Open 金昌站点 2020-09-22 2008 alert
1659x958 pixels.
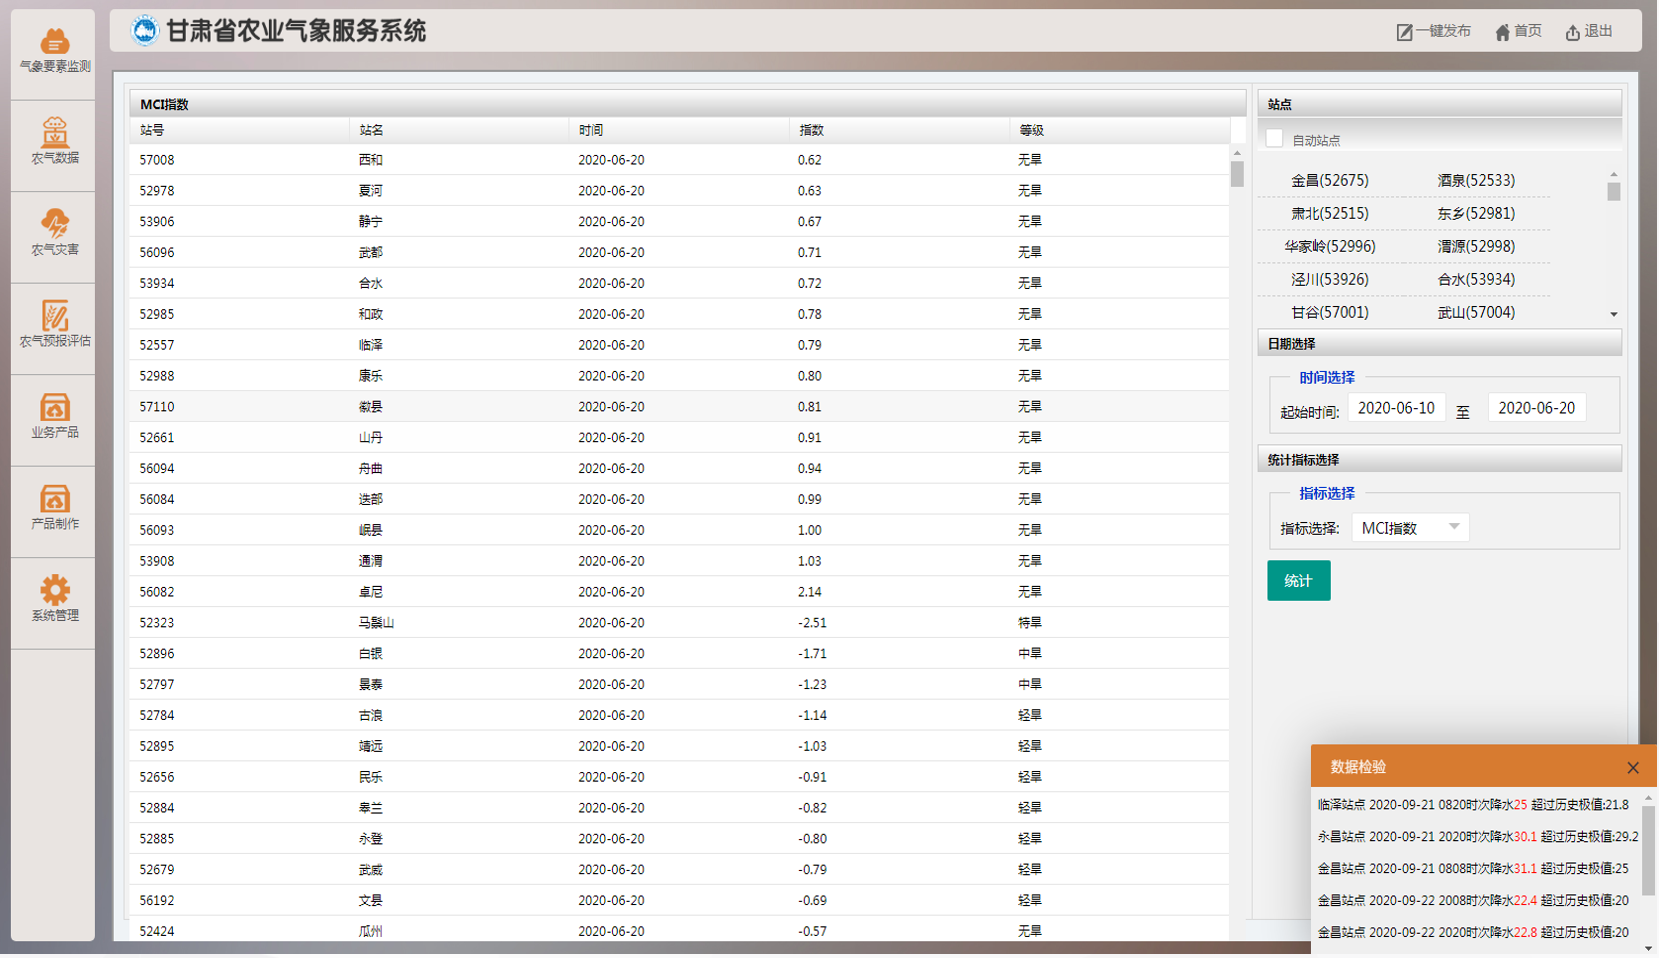click(x=1473, y=901)
